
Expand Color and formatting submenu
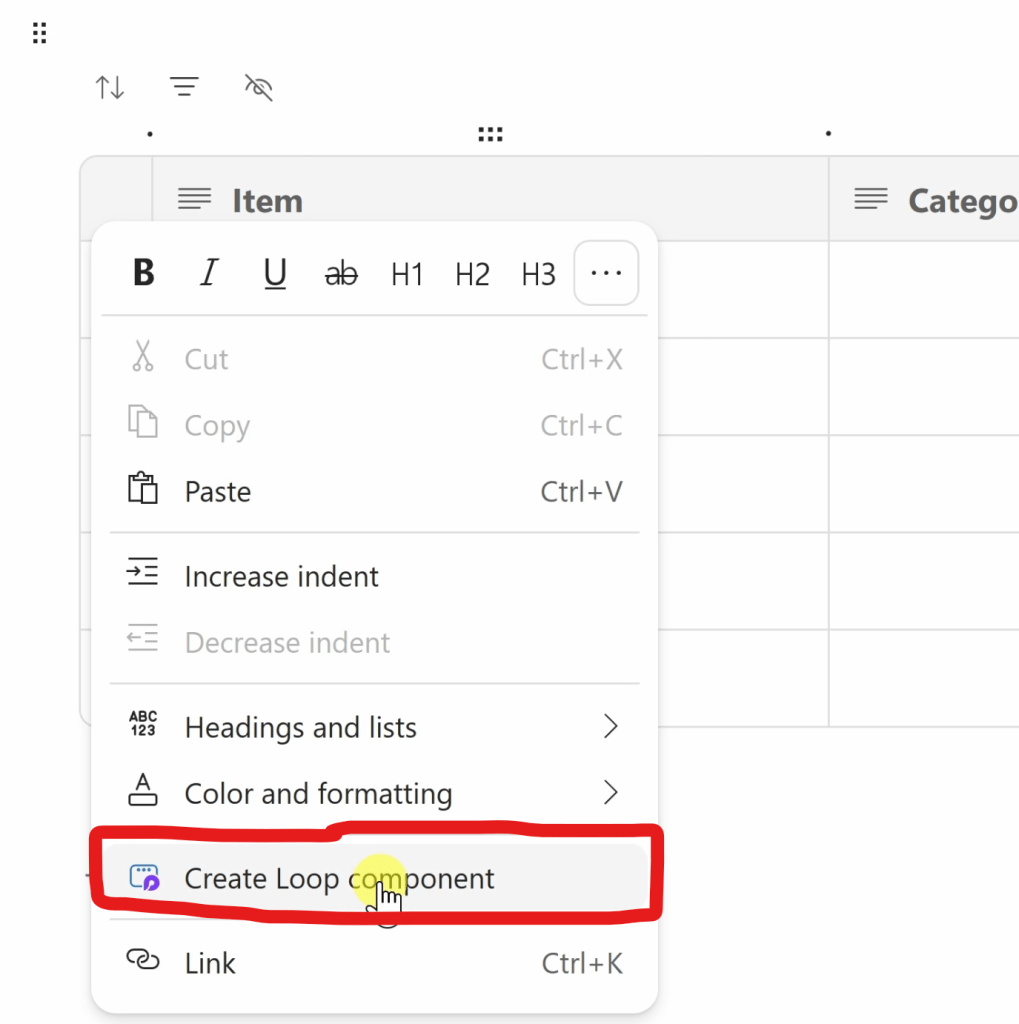[x=318, y=794]
